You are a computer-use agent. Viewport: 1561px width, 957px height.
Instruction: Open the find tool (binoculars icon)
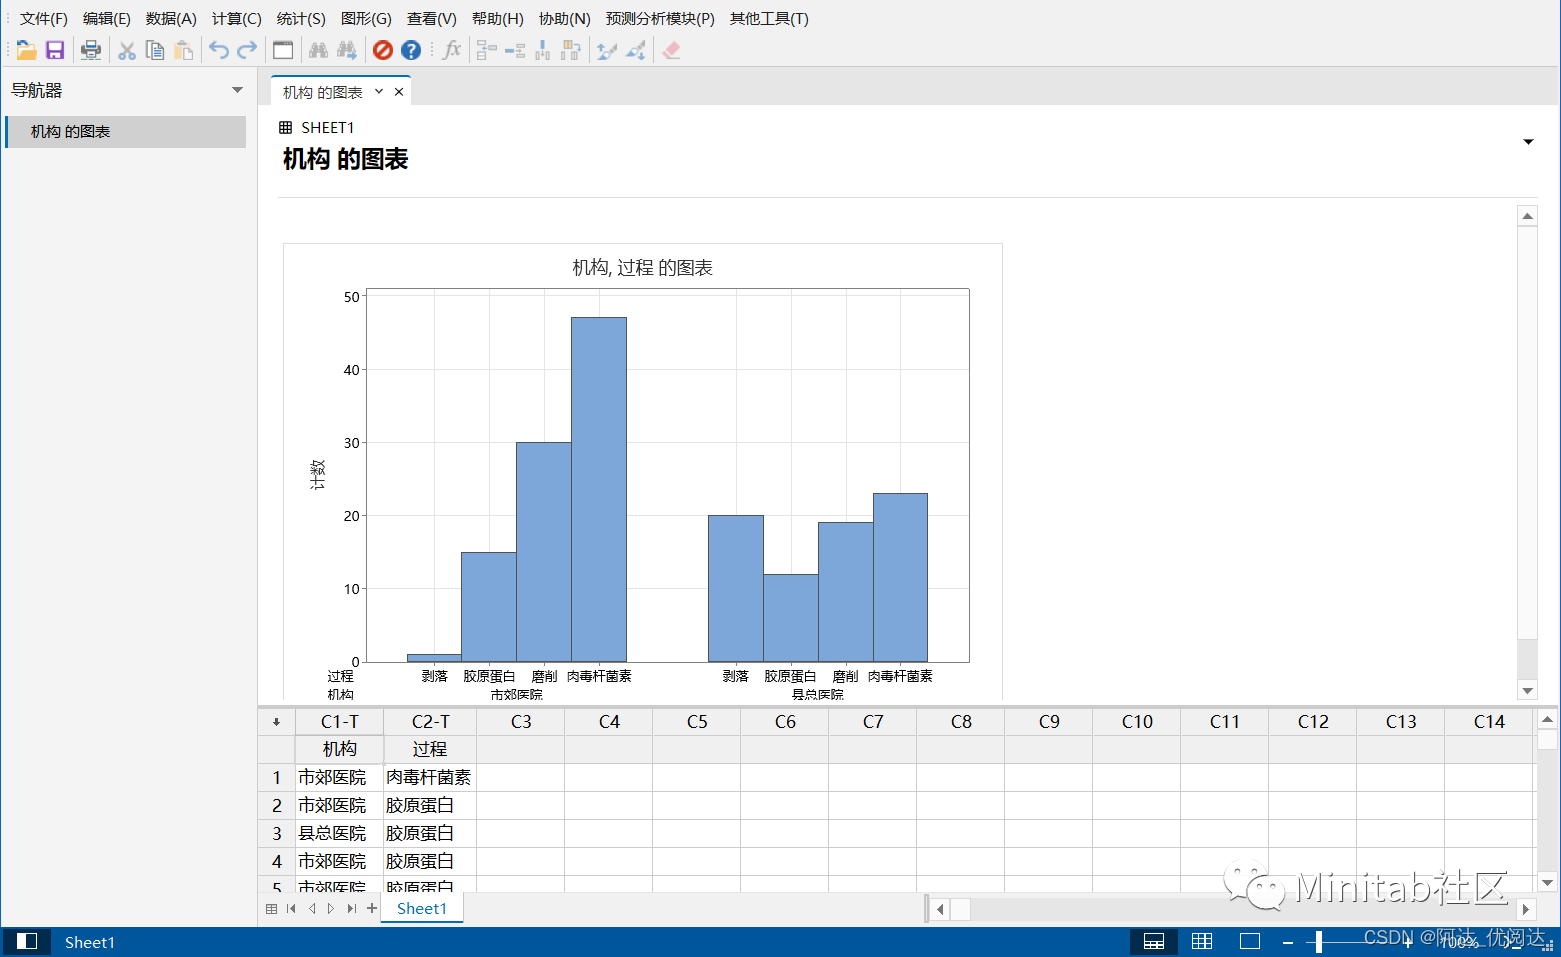(318, 49)
